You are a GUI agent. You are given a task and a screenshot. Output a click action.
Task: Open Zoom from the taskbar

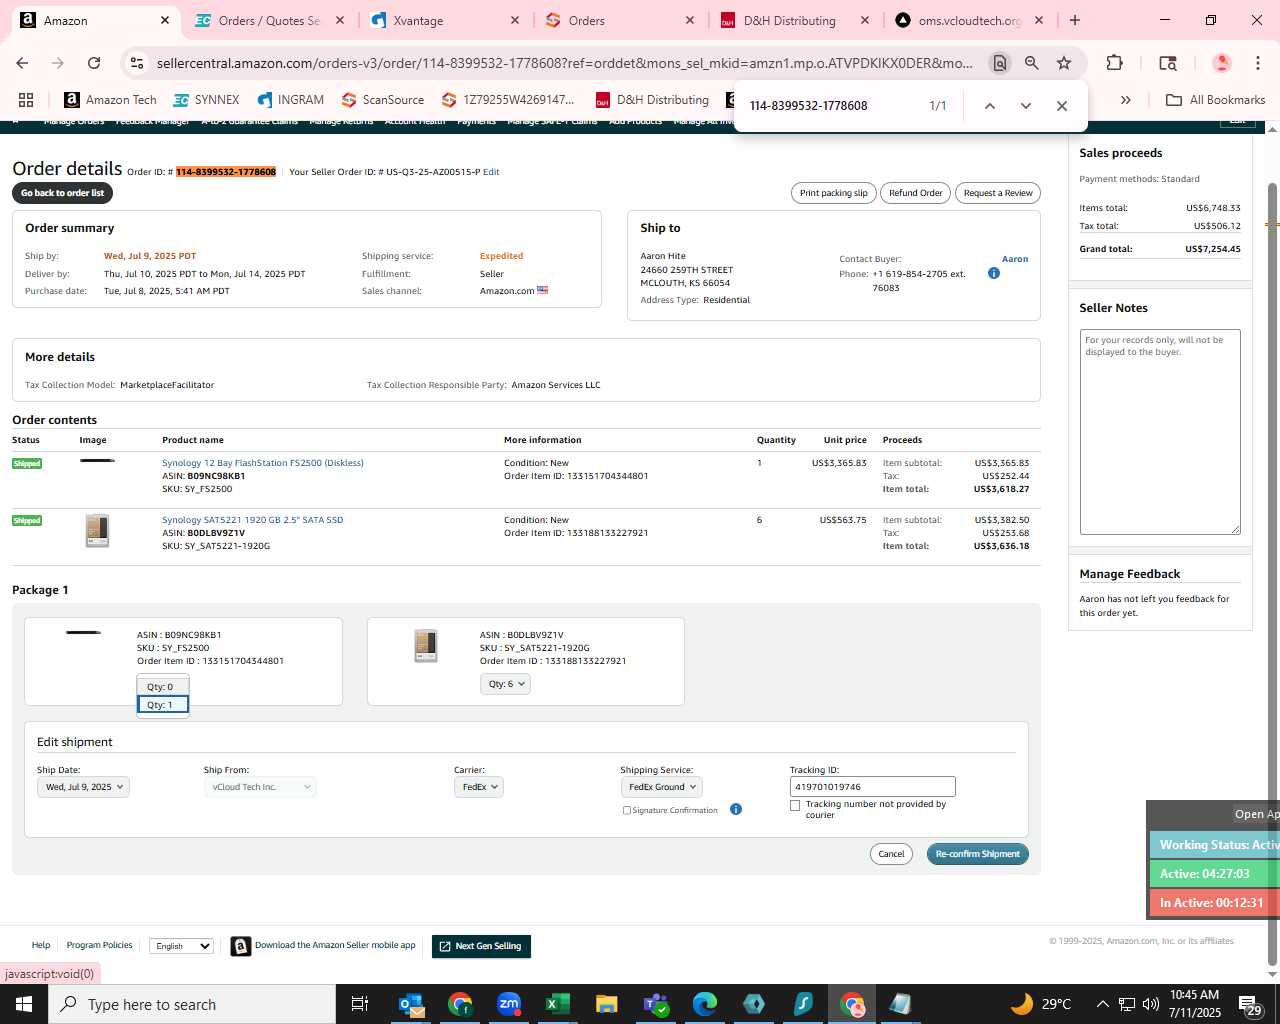[509, 1004]
